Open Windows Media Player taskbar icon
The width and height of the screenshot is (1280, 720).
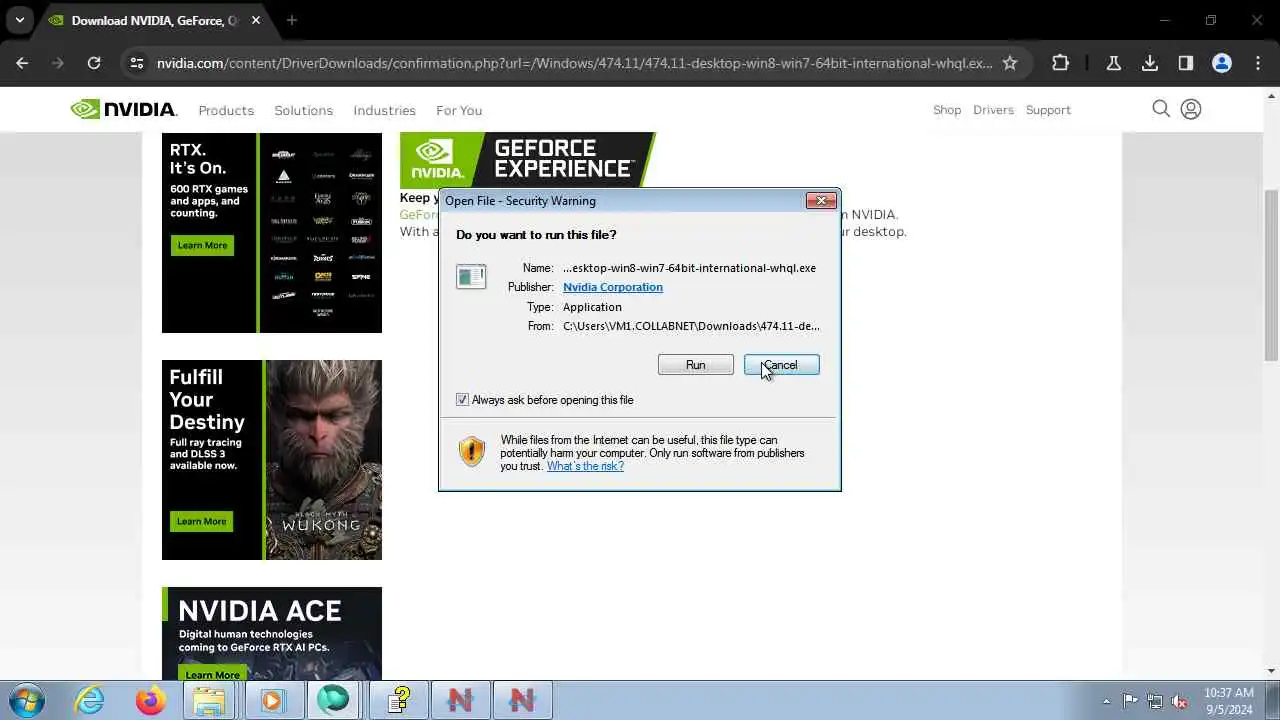271,700
